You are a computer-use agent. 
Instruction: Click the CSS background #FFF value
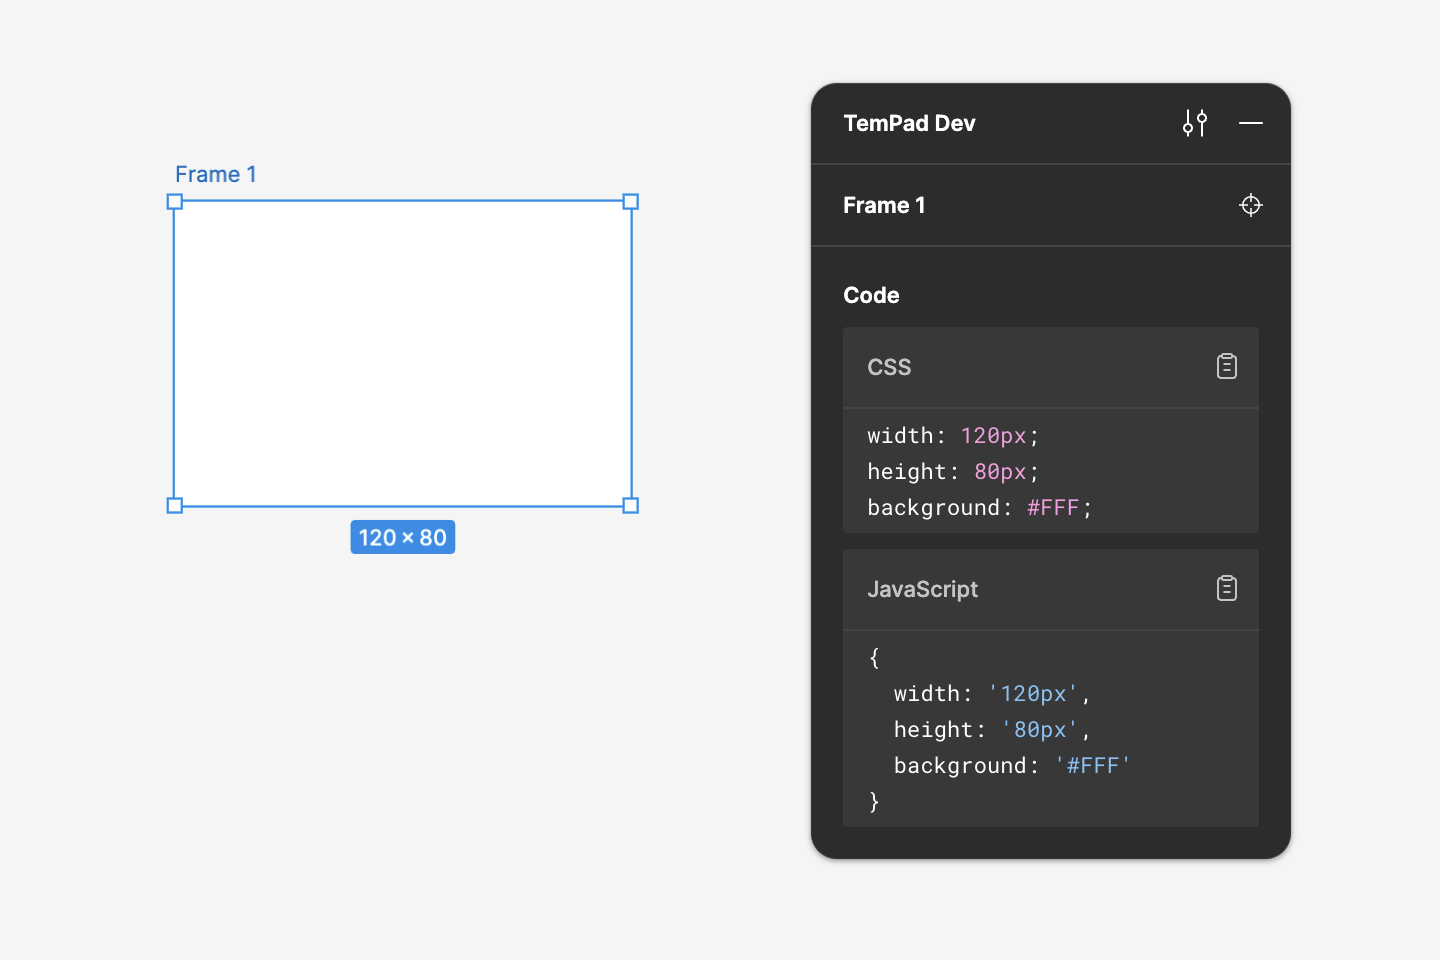pyautogui.click(x=1053, y=508)
